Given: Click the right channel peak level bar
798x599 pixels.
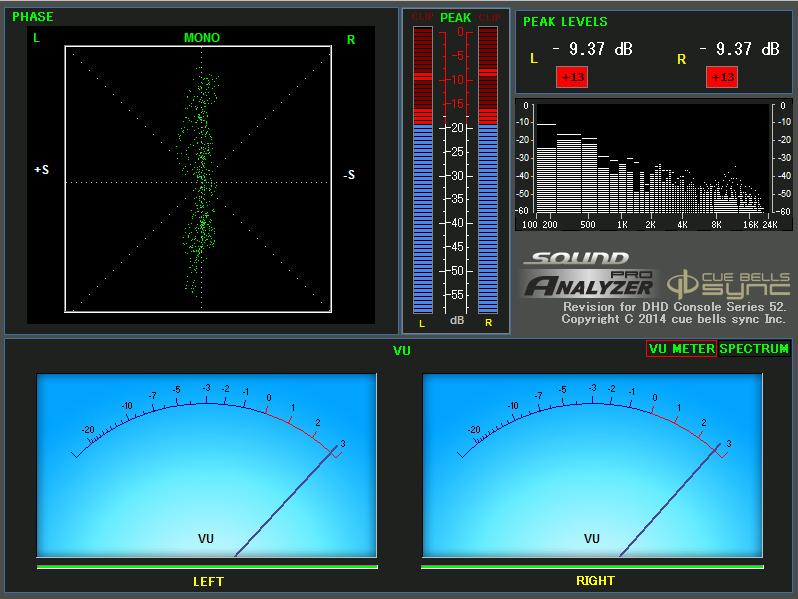Looking at the screenshot, I should pos(488,170).
